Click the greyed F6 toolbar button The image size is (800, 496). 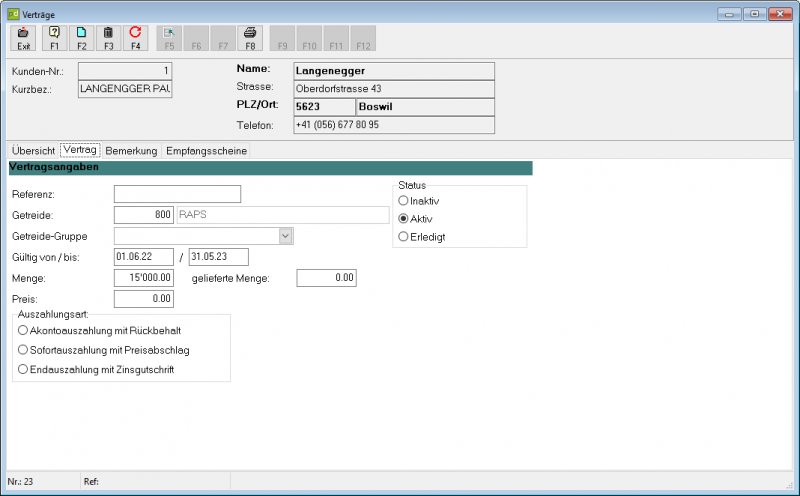[x=196, y=38]
